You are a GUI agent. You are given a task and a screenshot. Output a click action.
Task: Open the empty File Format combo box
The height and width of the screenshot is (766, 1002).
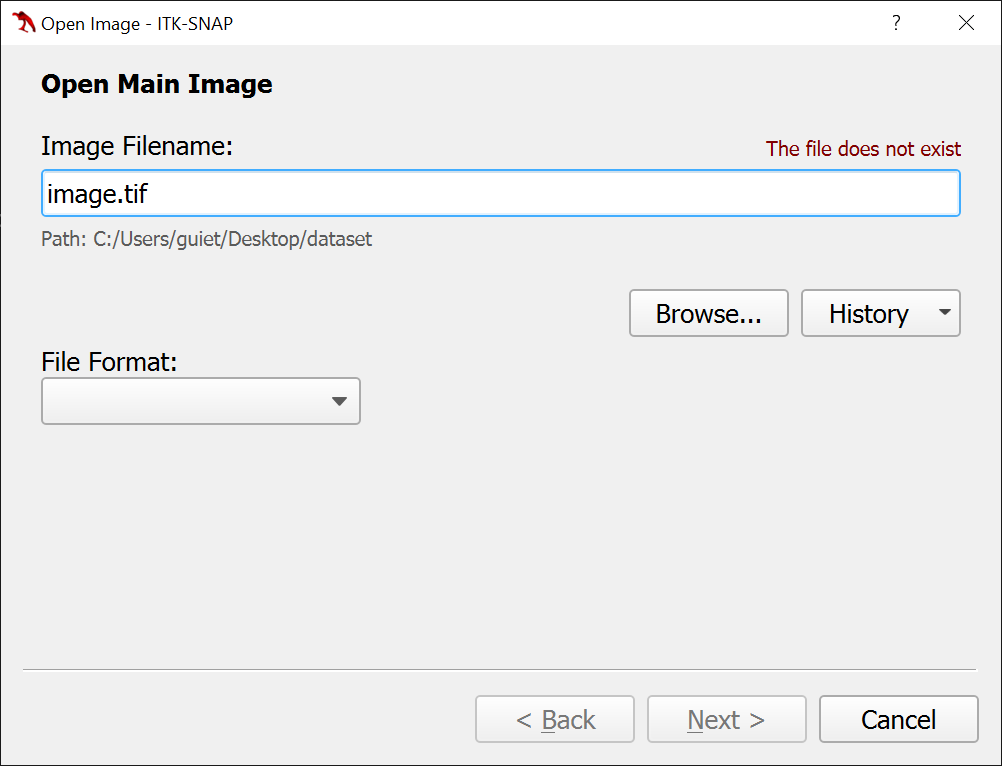pos(200,401)
